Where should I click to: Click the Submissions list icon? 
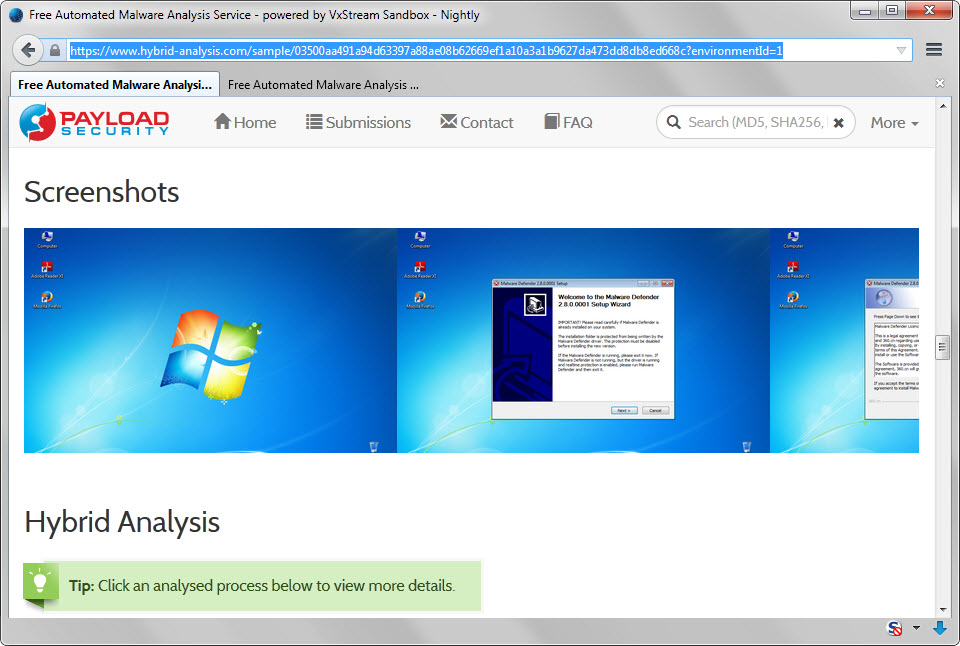pos(314,122)
